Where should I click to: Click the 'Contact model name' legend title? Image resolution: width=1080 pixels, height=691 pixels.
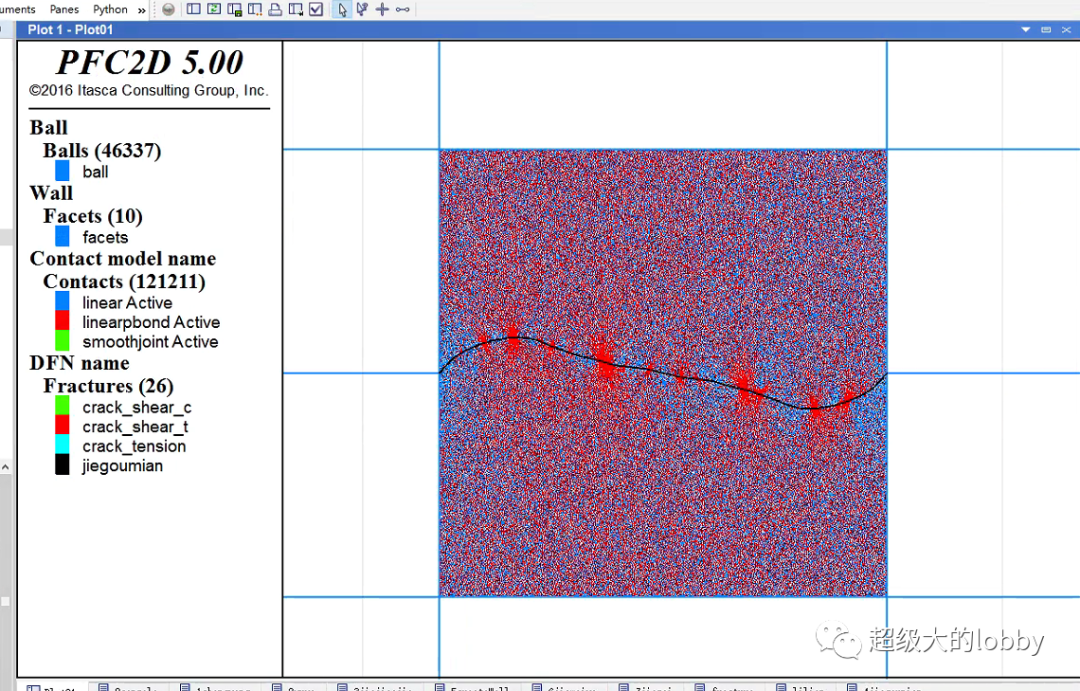123,258
